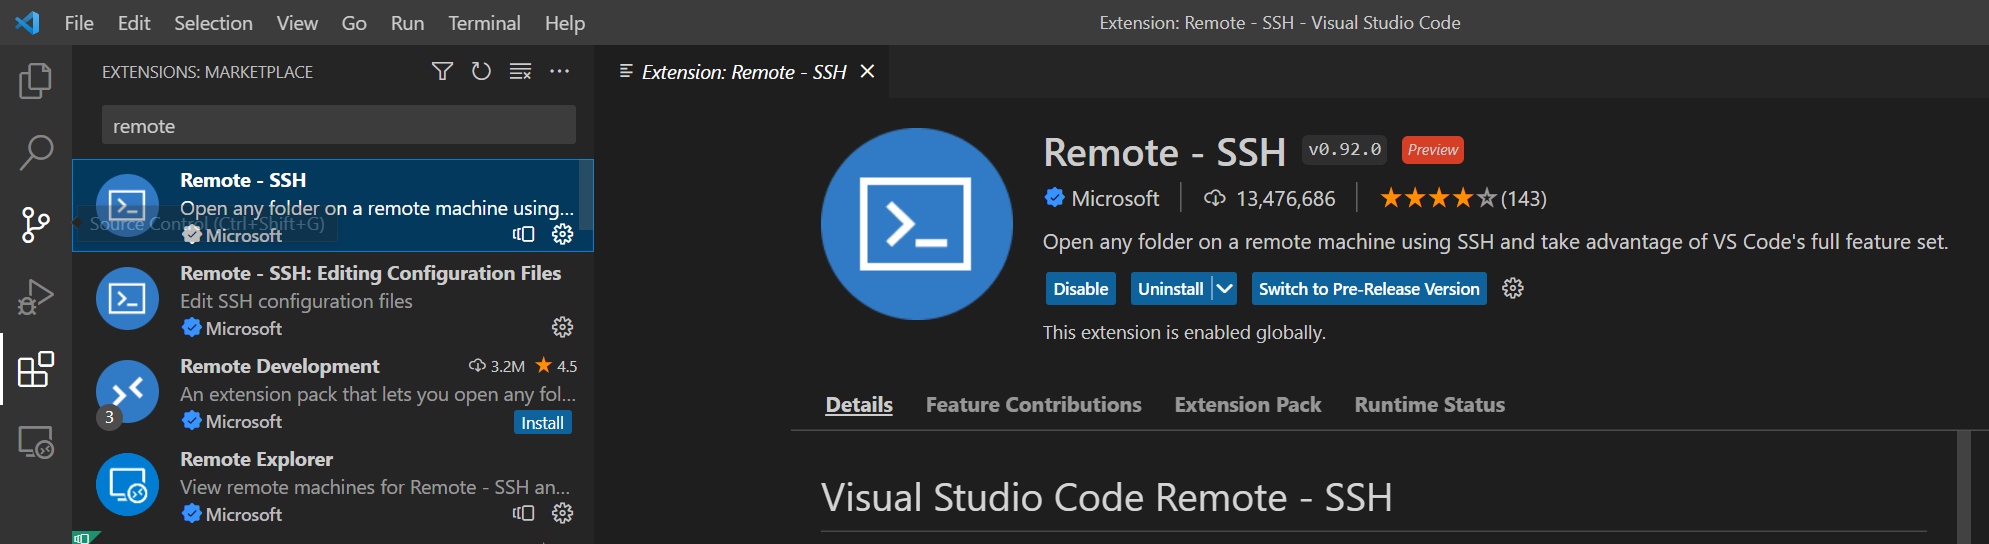Open the Search view in activity bar

pos(36,153)
